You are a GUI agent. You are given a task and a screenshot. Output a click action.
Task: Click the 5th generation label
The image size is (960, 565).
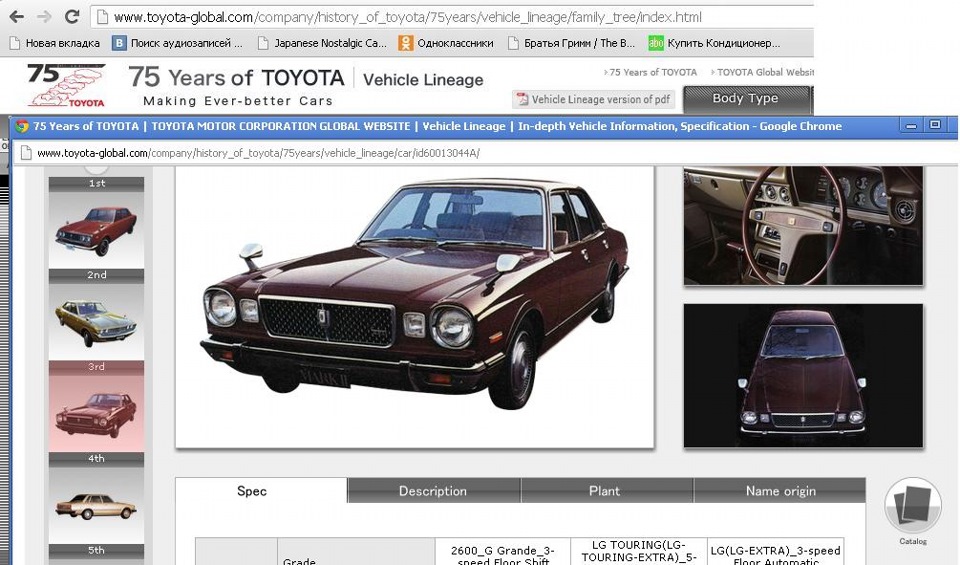[96, 550]
